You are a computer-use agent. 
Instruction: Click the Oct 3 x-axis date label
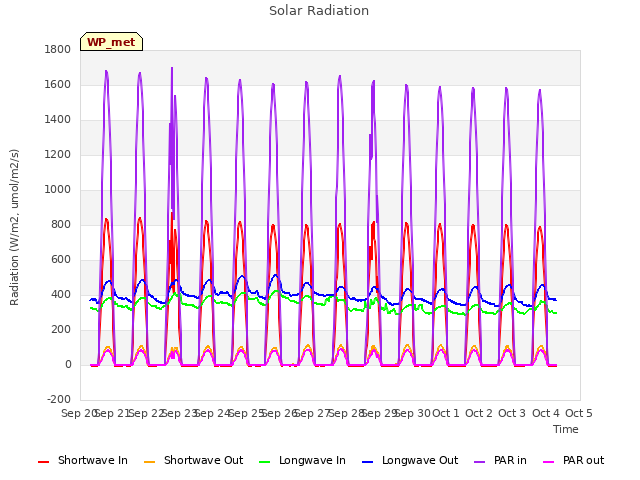[x=512, y=413]
